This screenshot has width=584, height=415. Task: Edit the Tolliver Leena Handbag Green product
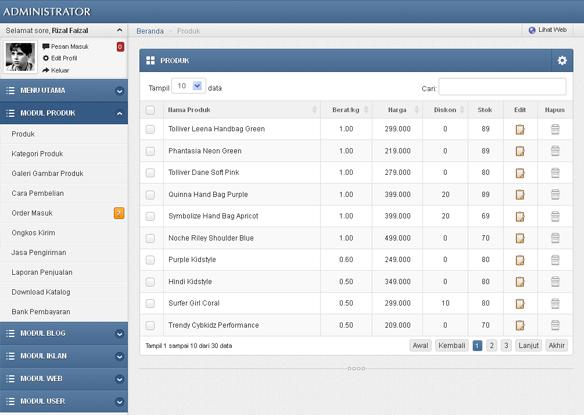pyautogui.click(x=520, y=129)
